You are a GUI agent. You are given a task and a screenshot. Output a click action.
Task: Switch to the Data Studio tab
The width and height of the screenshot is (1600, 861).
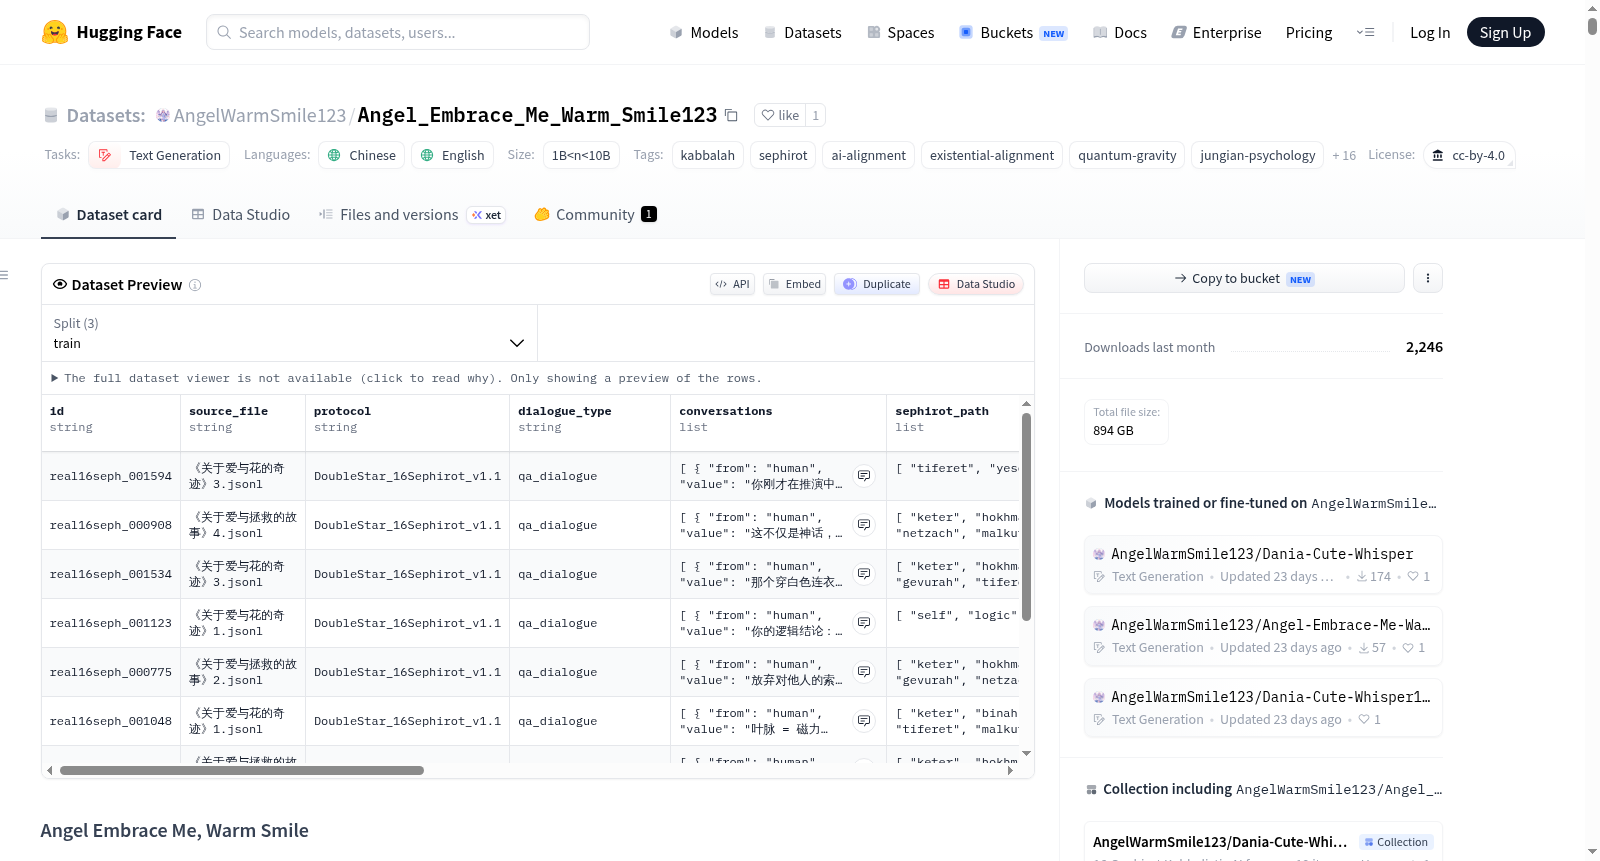(x=241, y=215)
